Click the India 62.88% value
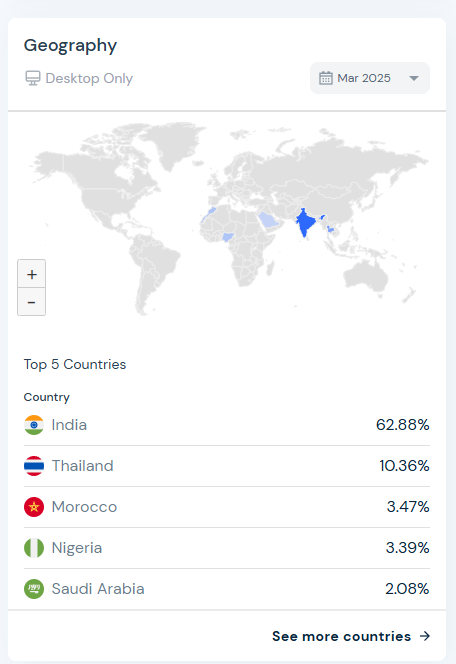 click(403, 425)
